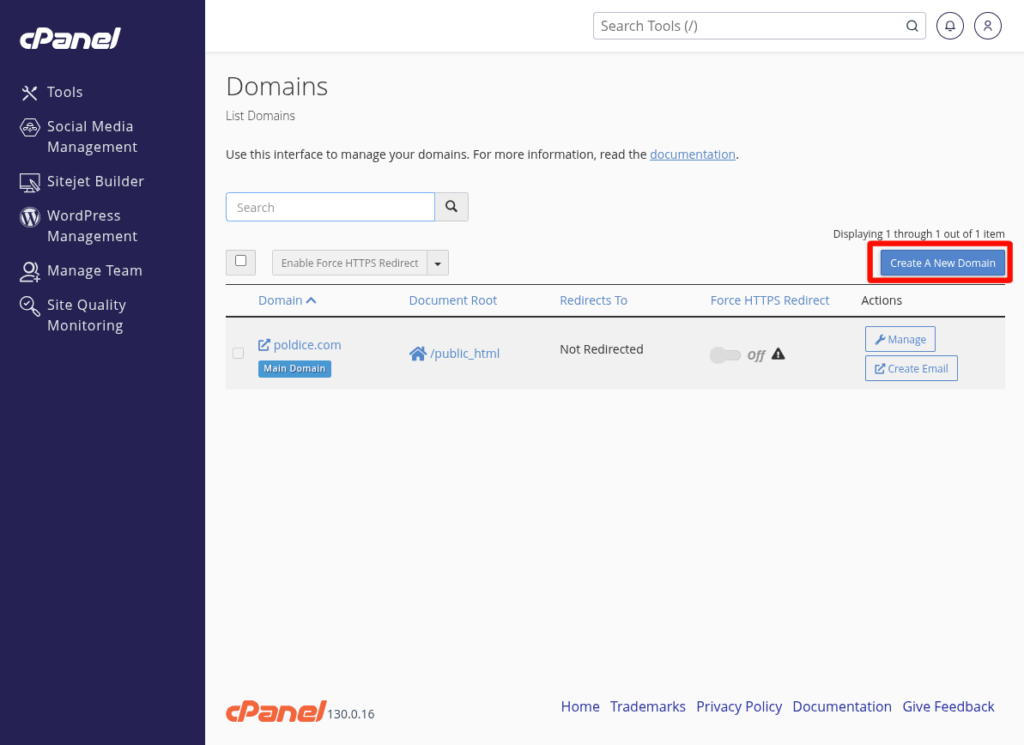Click the warning triangle next to HTTPS off

(x=778, y=354)
